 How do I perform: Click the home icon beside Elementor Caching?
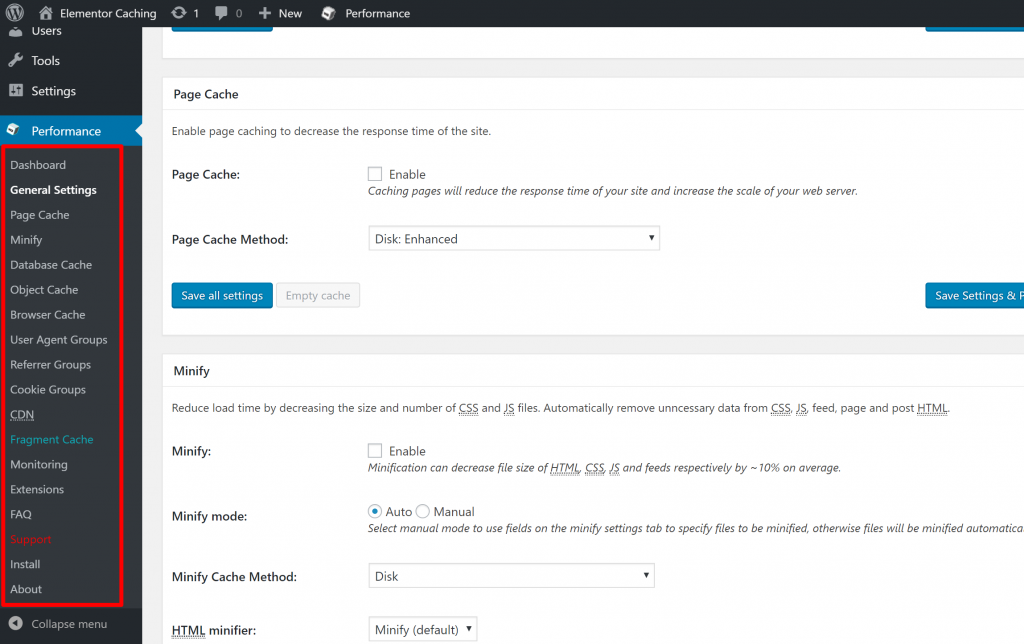[x=45, y=13]
